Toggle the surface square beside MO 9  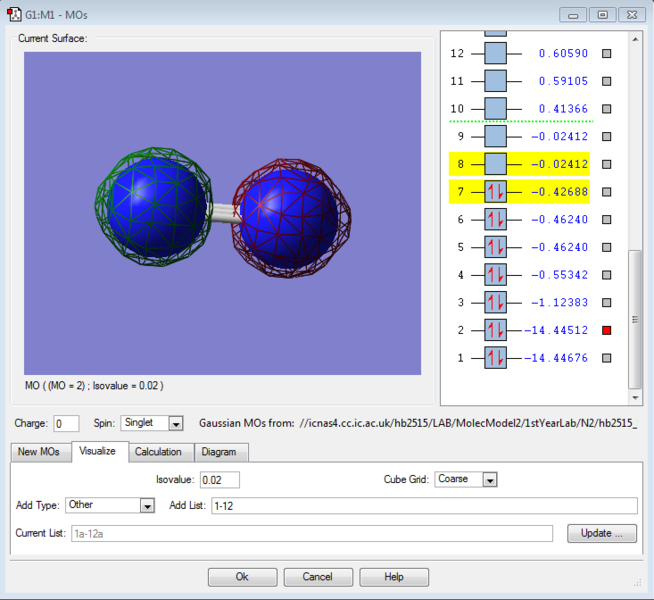point(606,136)
